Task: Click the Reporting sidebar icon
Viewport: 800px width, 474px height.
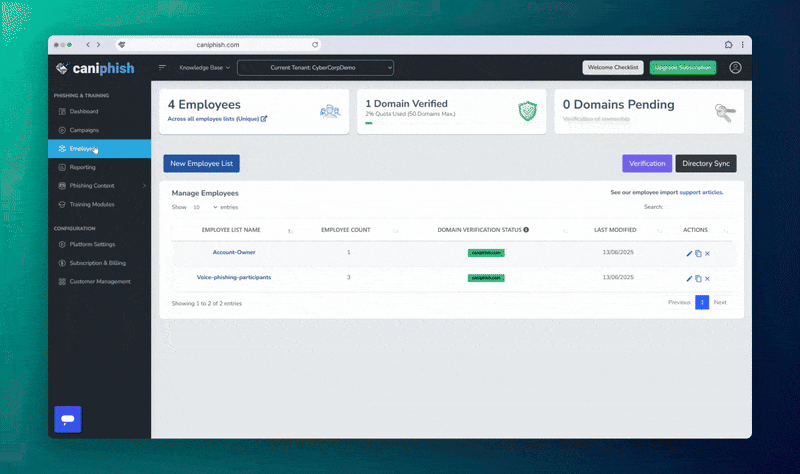Action: pos(62,167)
